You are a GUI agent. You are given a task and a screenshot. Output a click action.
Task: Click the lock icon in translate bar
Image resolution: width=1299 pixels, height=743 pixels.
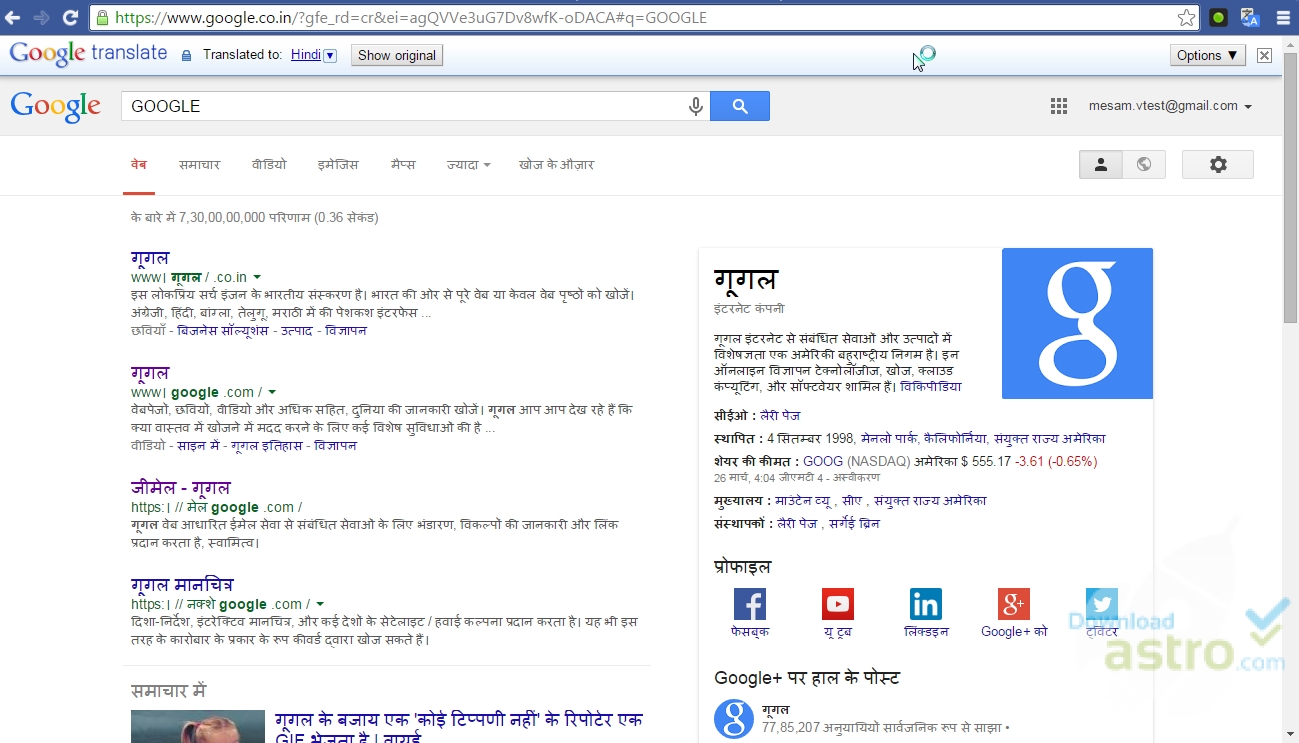pos(186,56)
